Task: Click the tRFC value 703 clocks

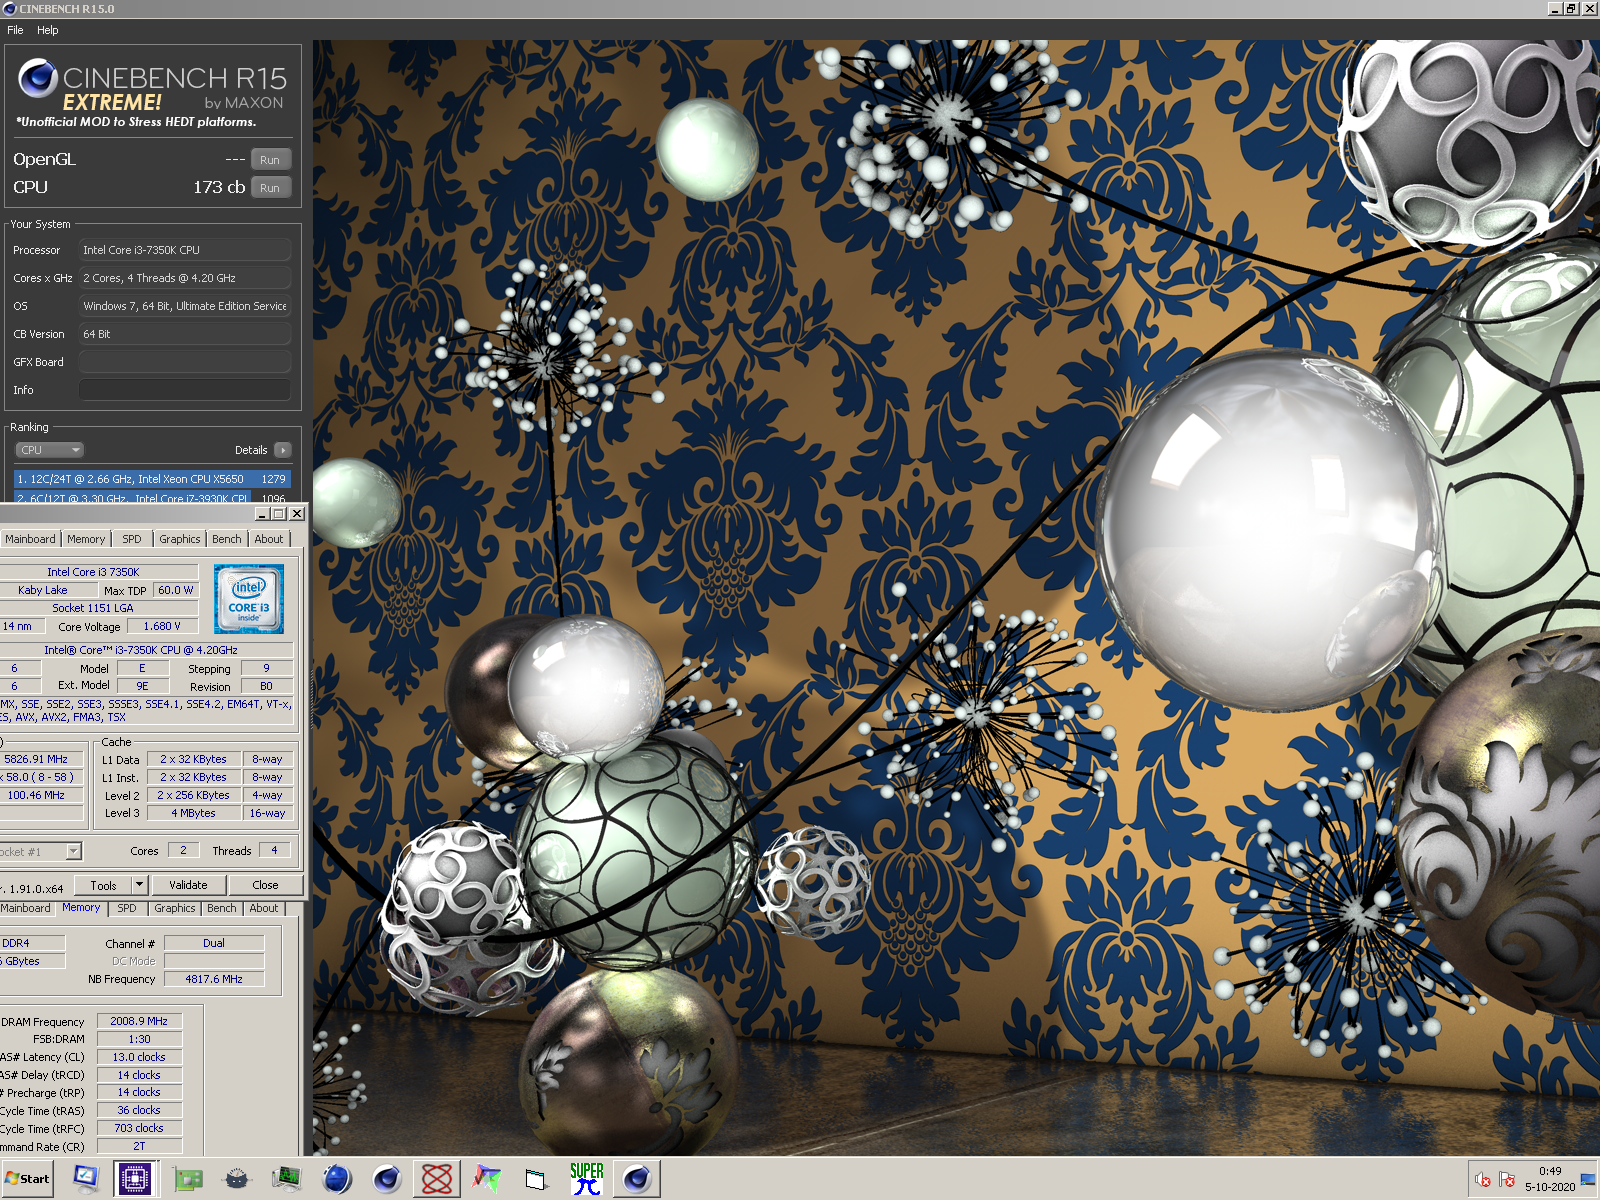Action: point(139,1128)
